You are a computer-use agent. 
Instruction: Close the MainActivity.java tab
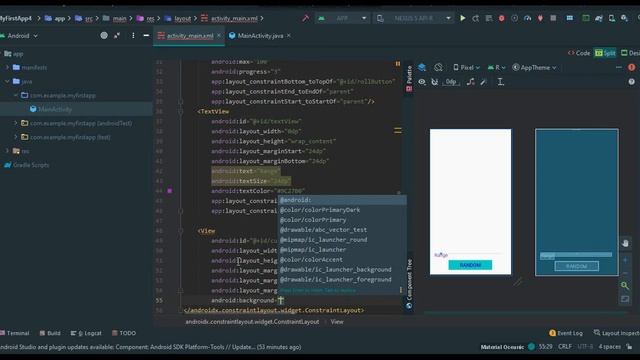coord(289,36)
